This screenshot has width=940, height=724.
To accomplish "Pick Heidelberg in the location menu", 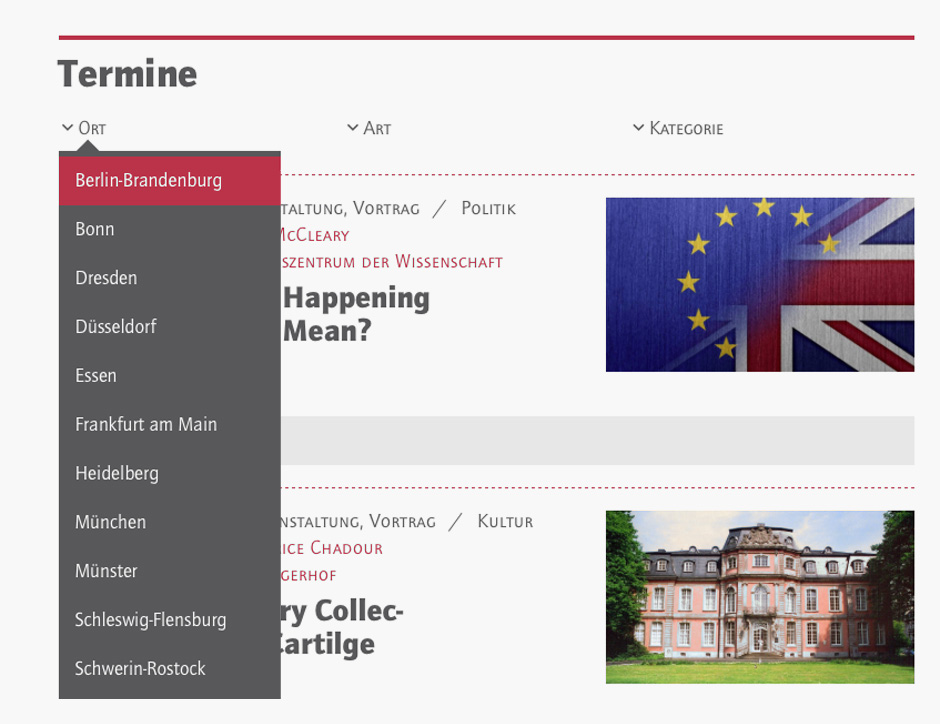I will pos(117,473).
